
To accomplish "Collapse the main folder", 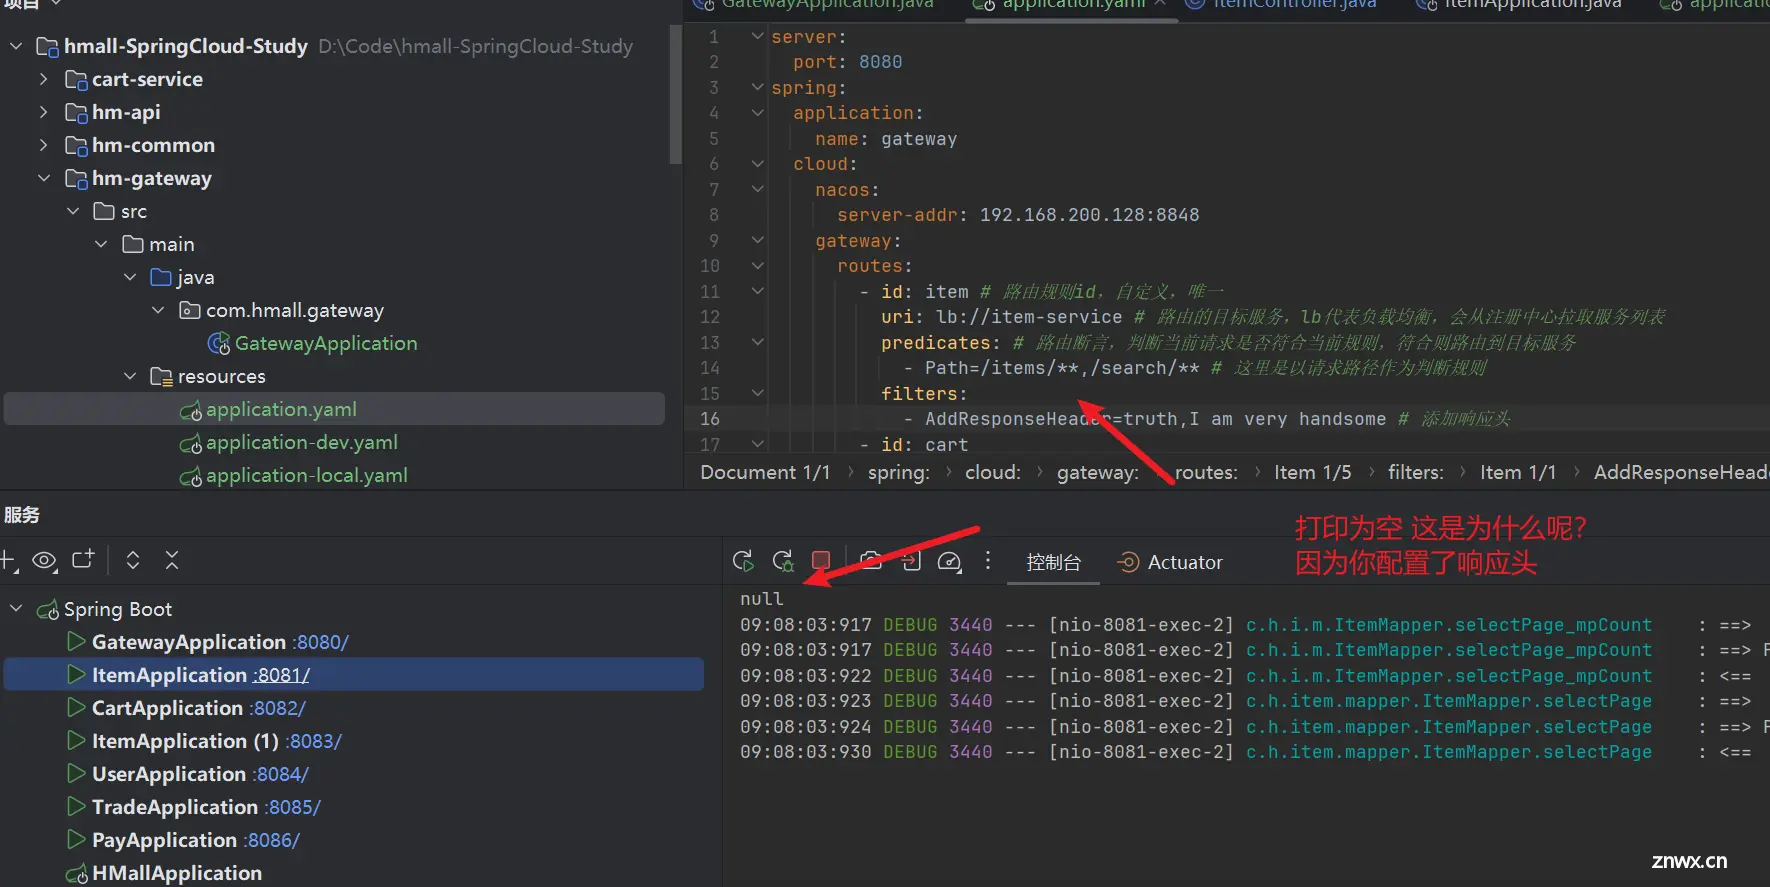I will click(101, 244).
